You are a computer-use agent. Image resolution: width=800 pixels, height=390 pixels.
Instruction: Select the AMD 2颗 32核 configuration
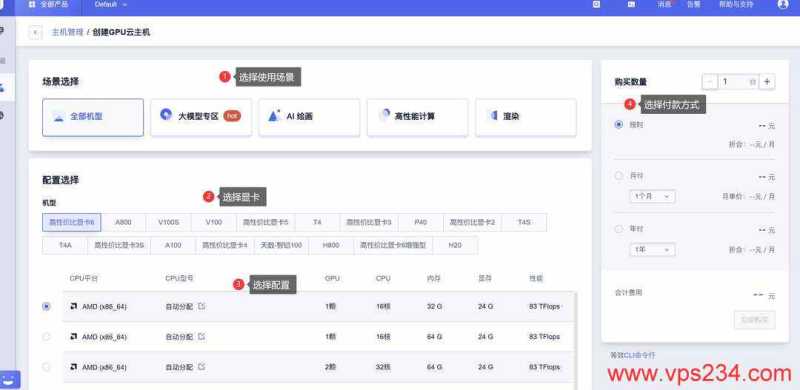pos(46,367)
